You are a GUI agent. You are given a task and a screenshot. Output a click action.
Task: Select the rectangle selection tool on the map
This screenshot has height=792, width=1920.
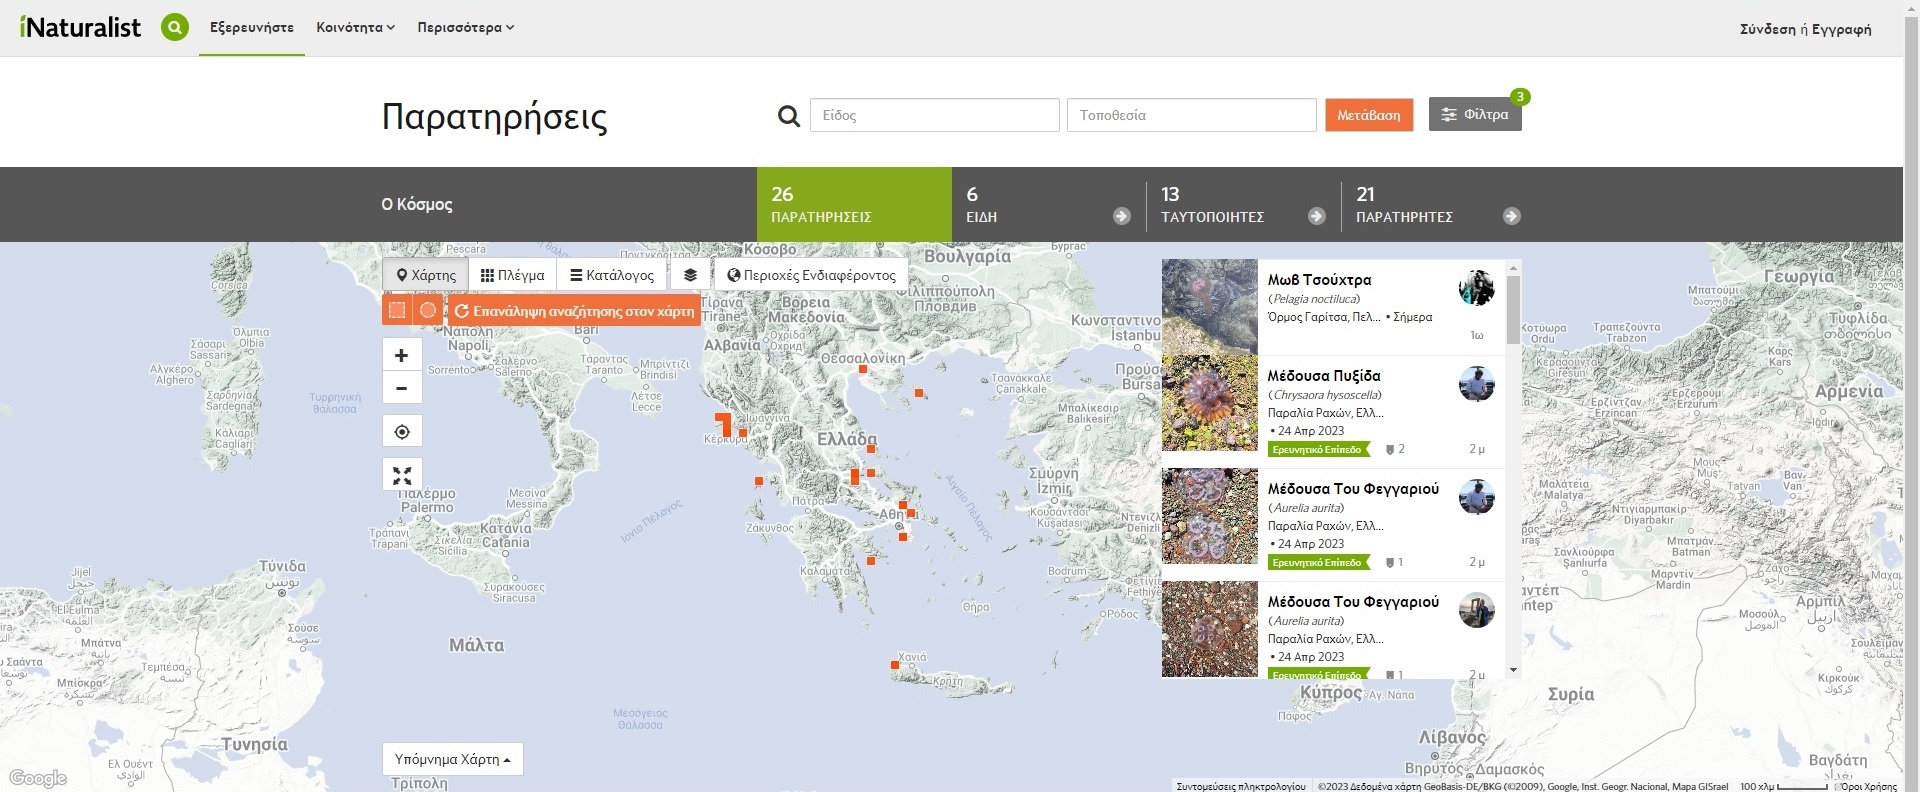(x=397, y=310)
